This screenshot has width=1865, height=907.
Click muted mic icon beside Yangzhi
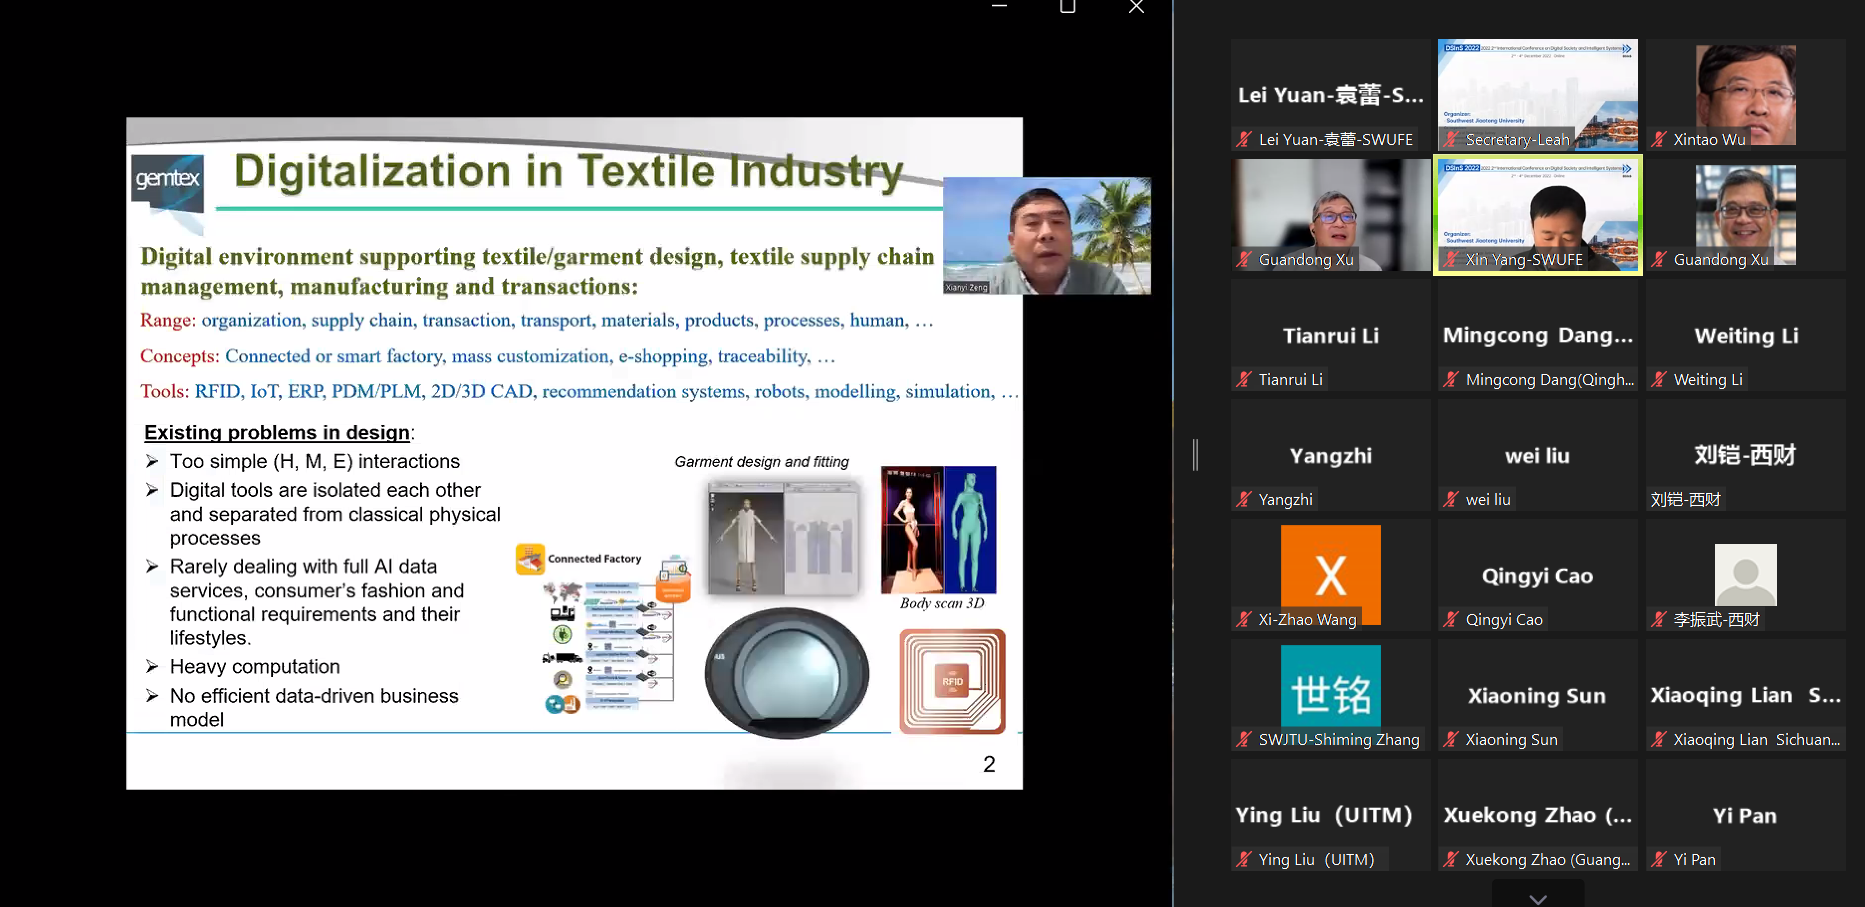point(1244,500)
